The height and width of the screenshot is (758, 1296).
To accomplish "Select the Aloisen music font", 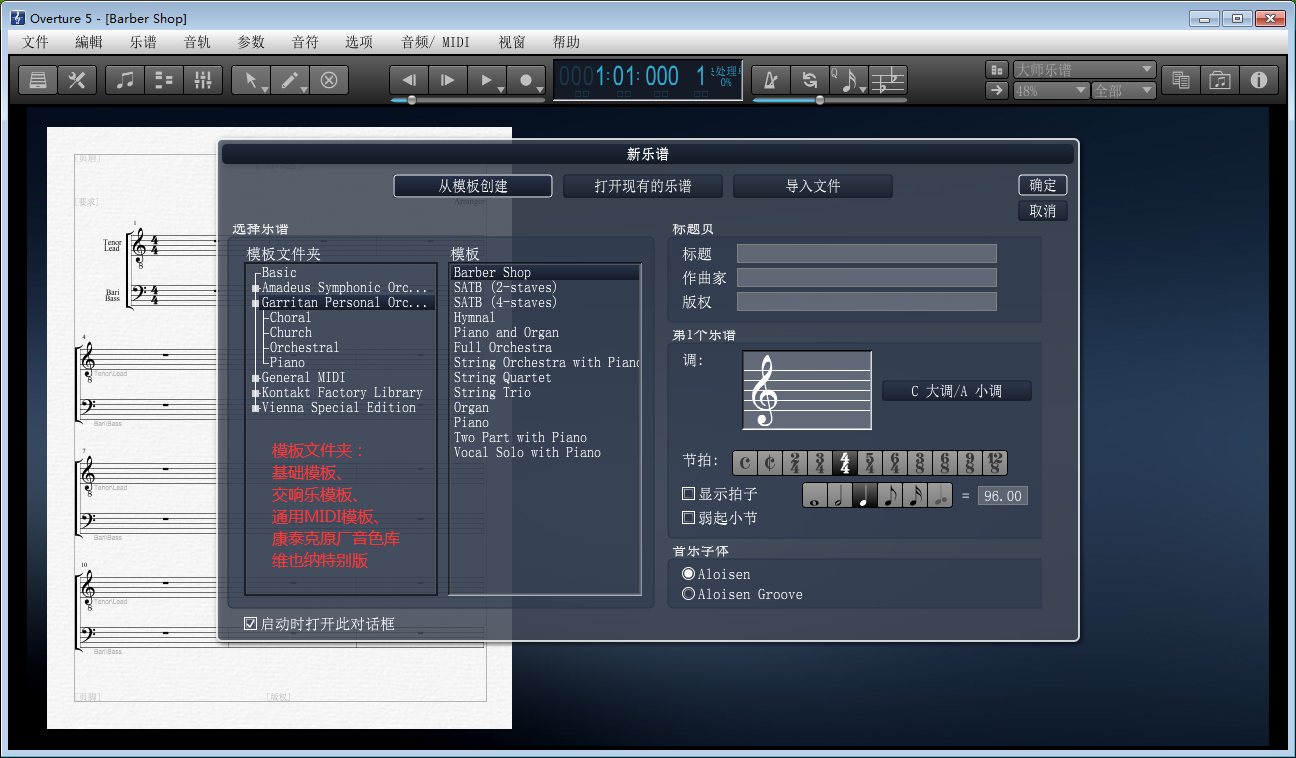I will pyautogui.click(x=688, y=574).
